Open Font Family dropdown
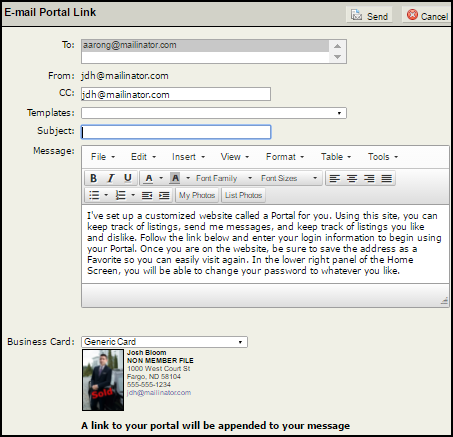This screenshot has width=453, height=437. coord(224,178)
